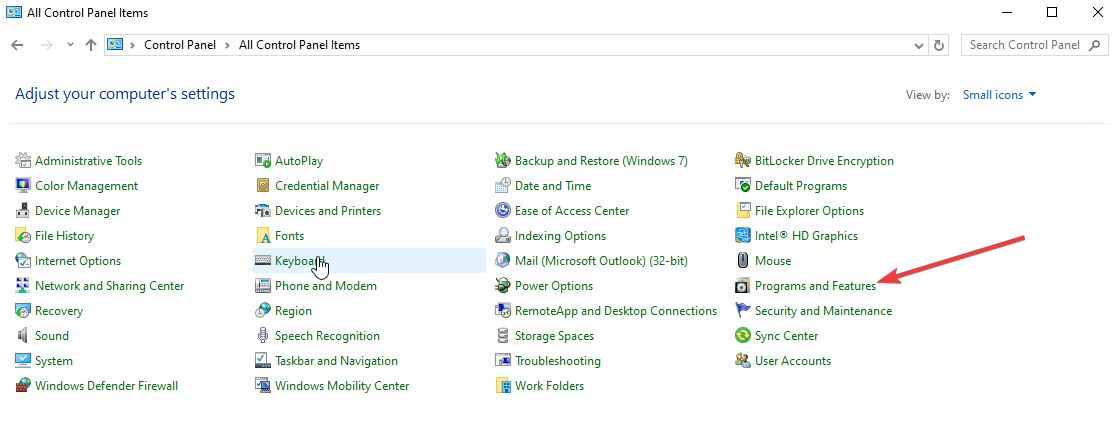
Task: Click the Back navigation arrow
Action: [18, 45]
